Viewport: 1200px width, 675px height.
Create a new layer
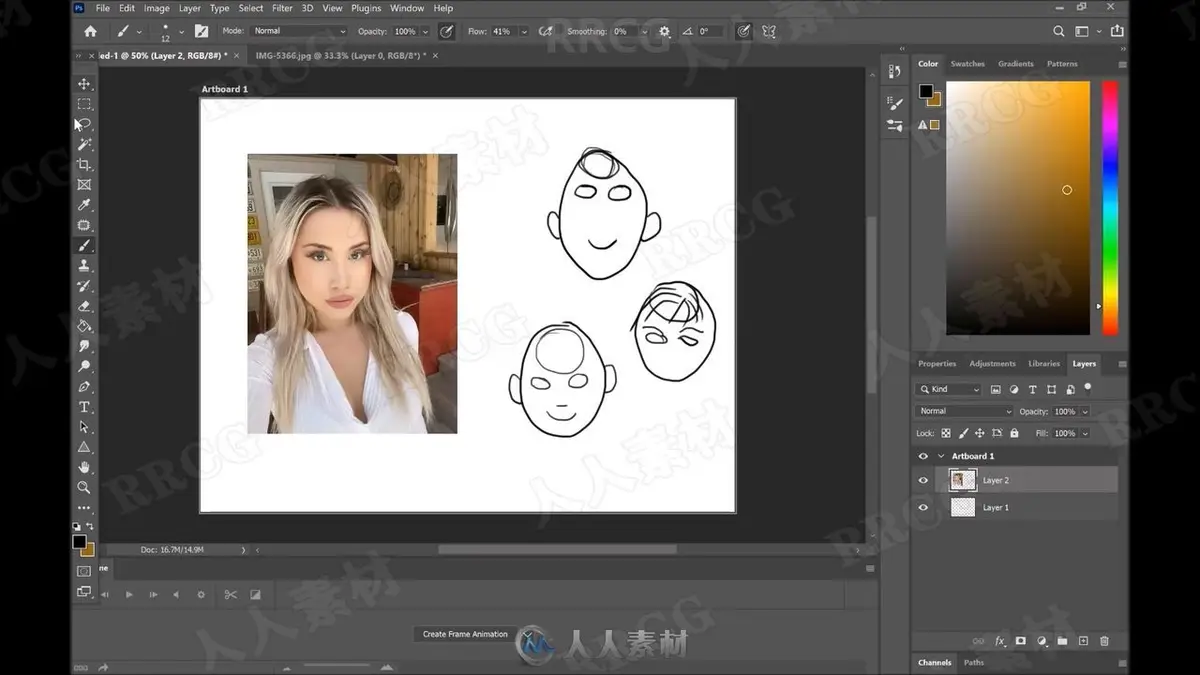click(x=1083, y=641)
